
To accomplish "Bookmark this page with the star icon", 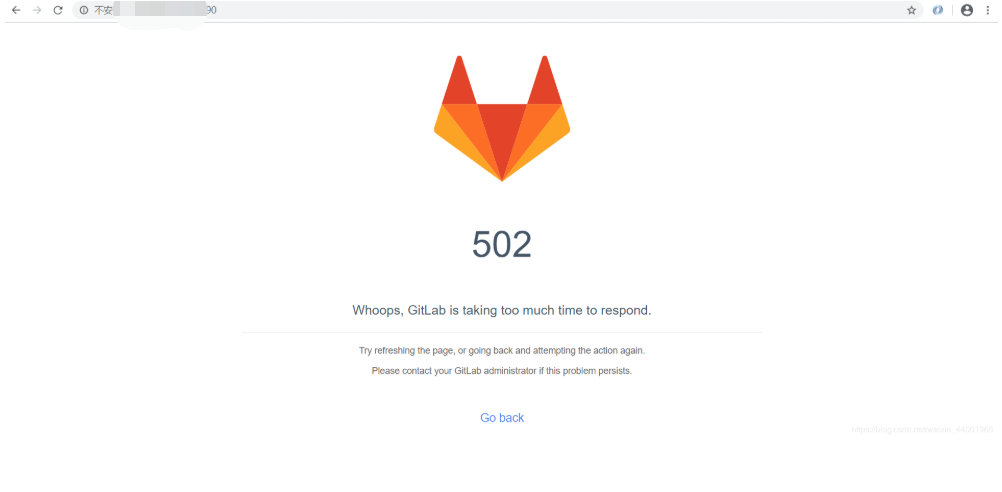I will tap(911, 10).
